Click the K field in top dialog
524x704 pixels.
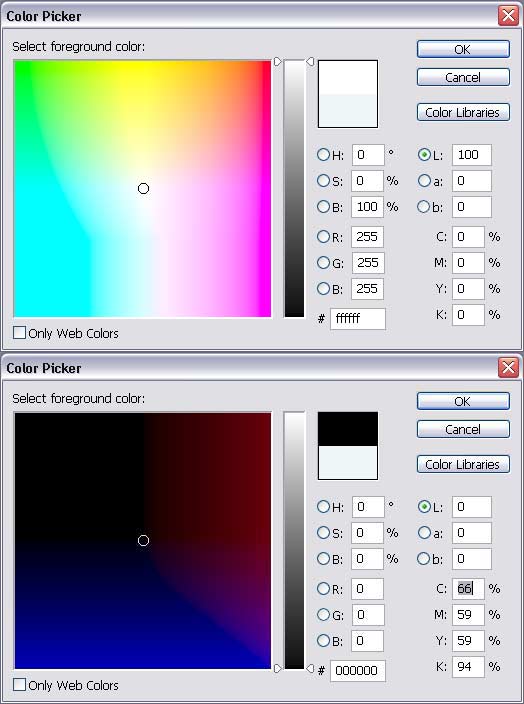click(x=468, y=314)
